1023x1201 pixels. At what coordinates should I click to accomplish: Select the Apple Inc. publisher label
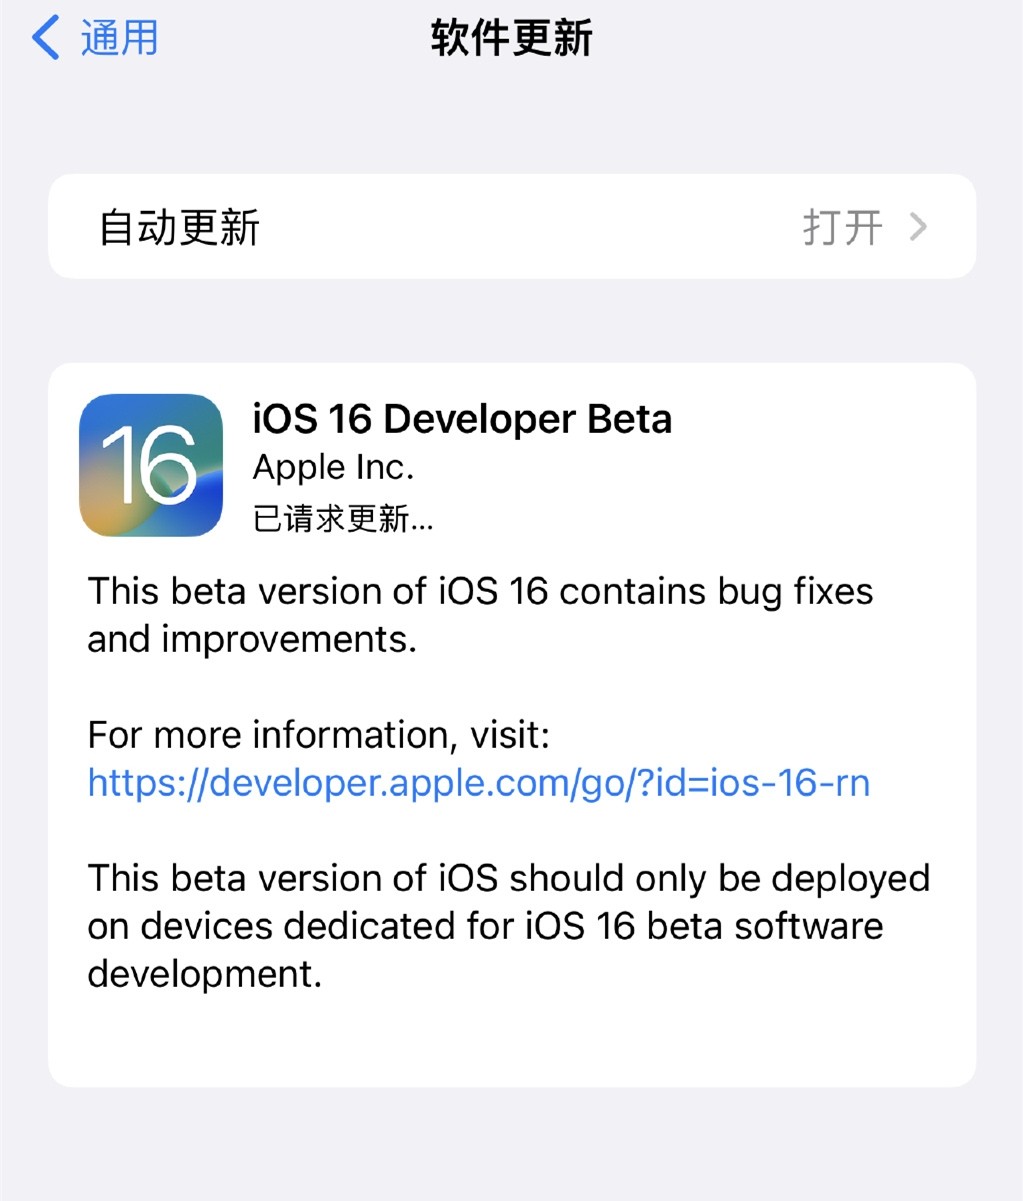point(333,467)
